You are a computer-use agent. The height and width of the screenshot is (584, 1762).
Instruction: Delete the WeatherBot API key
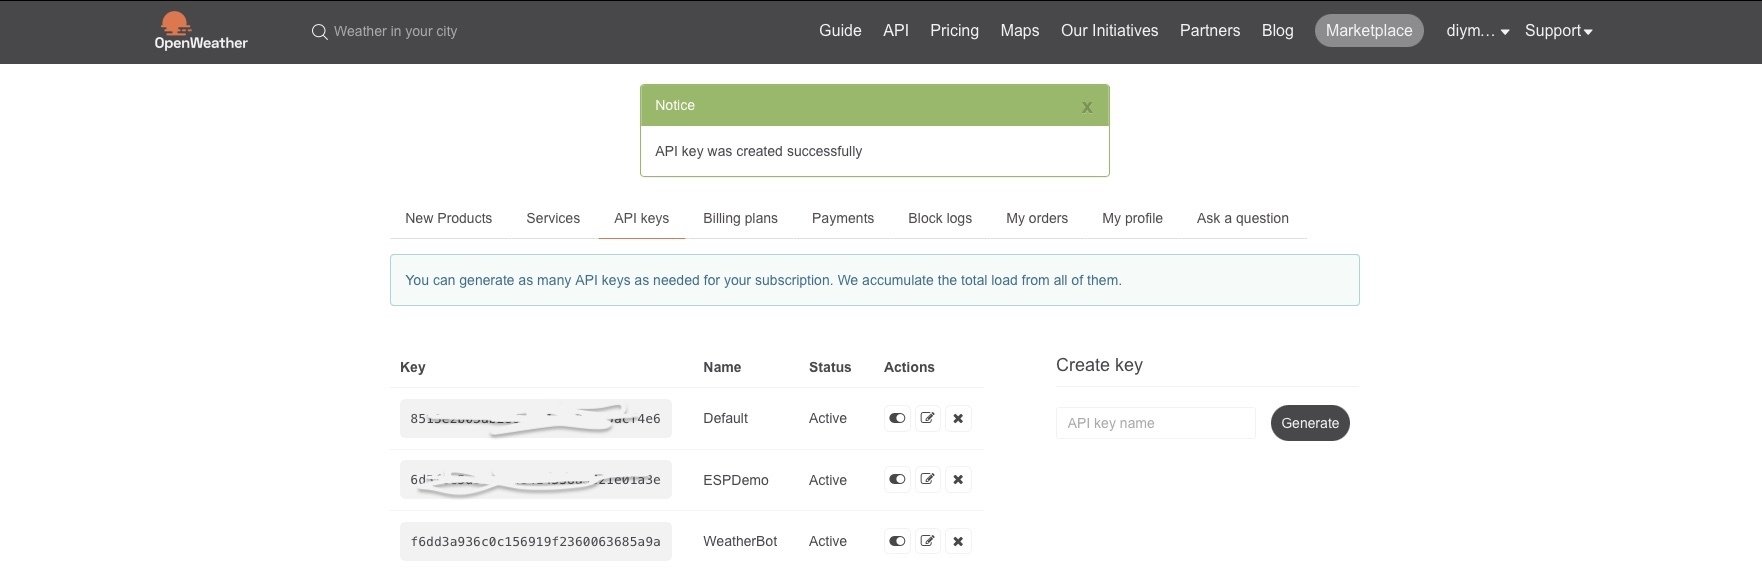point(958,541)
